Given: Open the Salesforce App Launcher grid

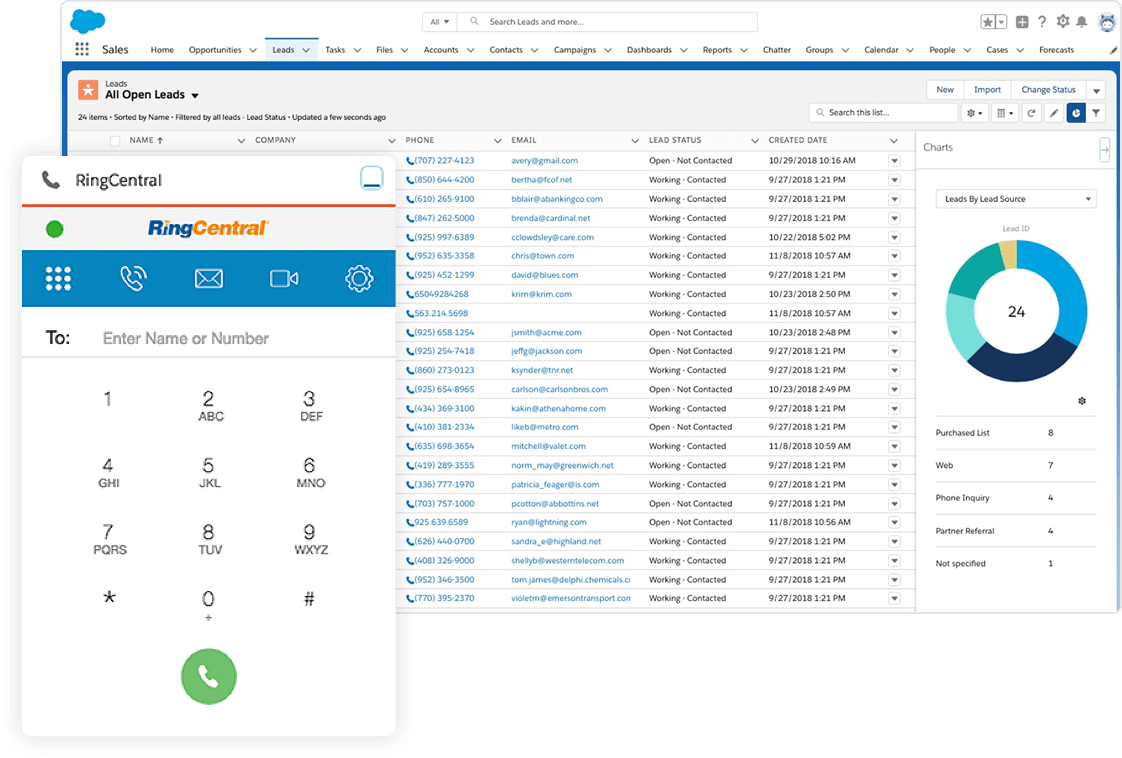Looking at the screenshot, I should [82, 50].
